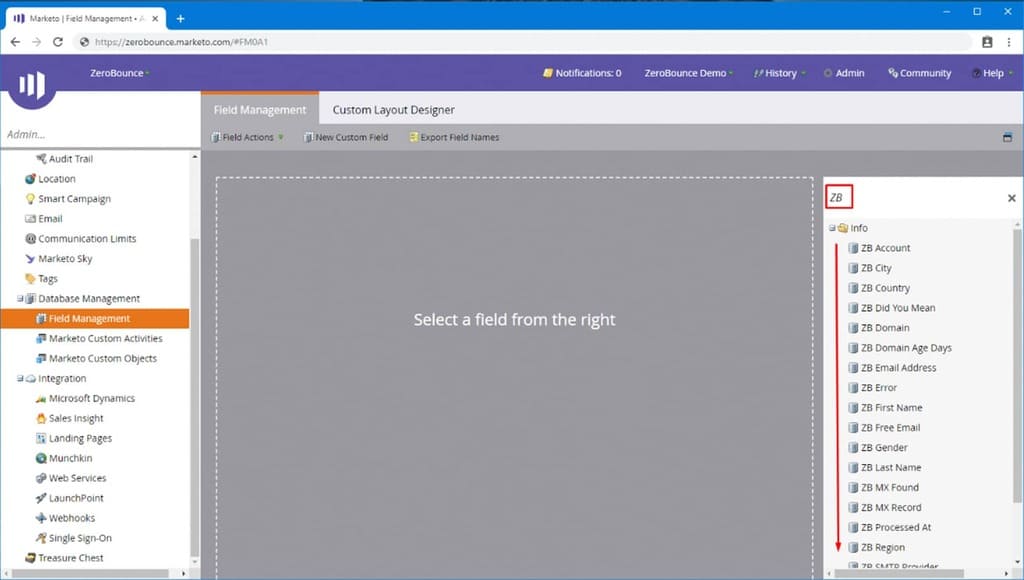Collapse the Database Management tree node
Screen dimensions: 1024x580
click(20, 298)
